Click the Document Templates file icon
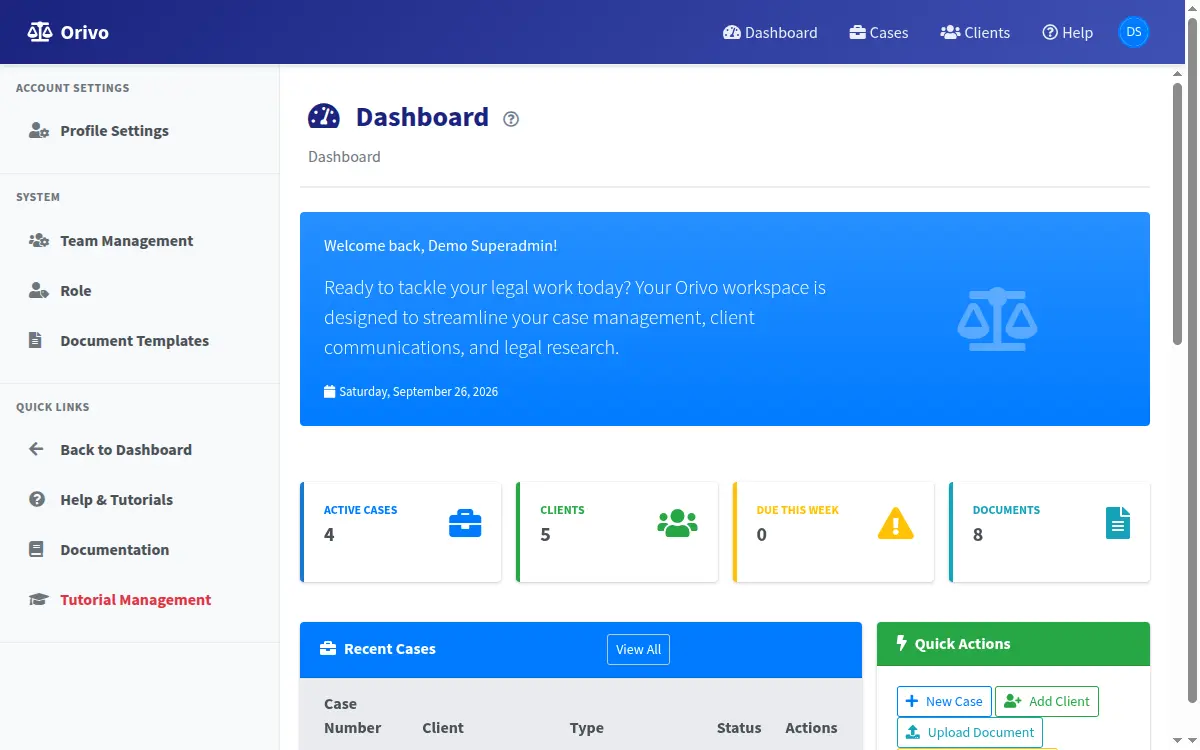Screen dimensions: 1200x750 click(36, 341)
